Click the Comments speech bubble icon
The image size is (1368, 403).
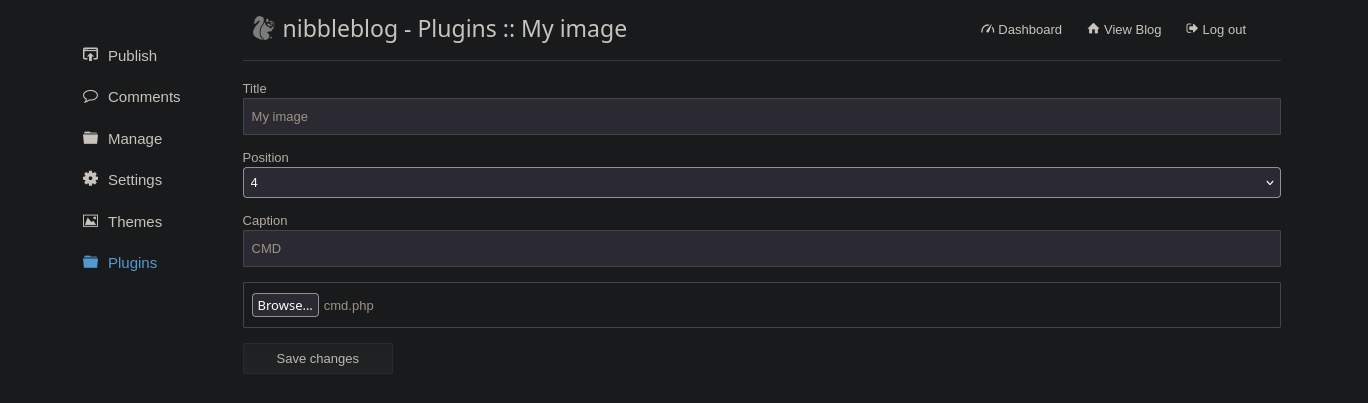pos(90,96)
